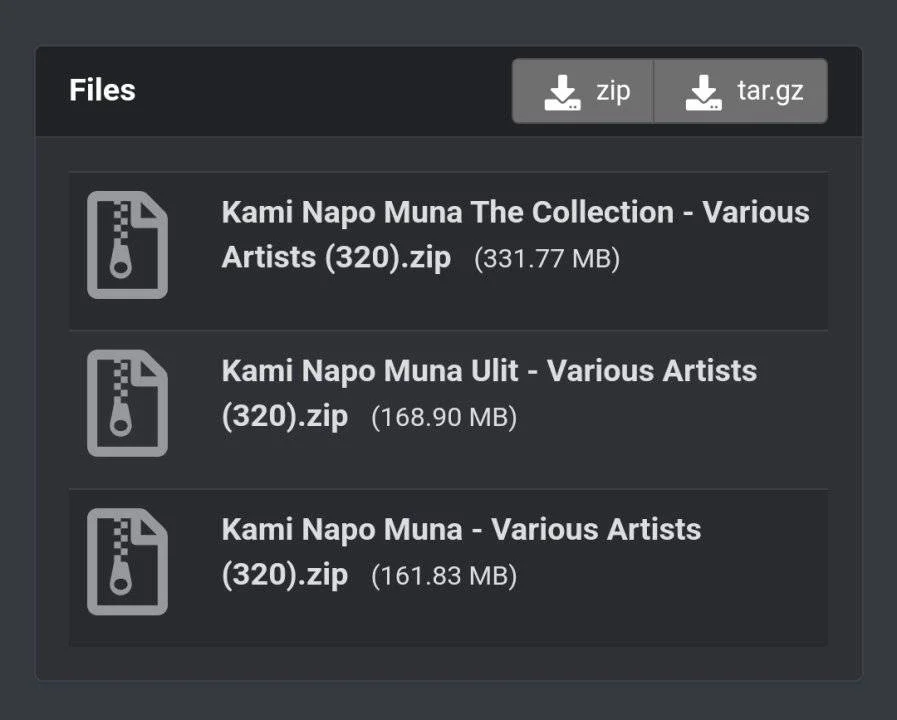Click the 331.77 MB size label
The image size is (897, 720).
point(547,258)
